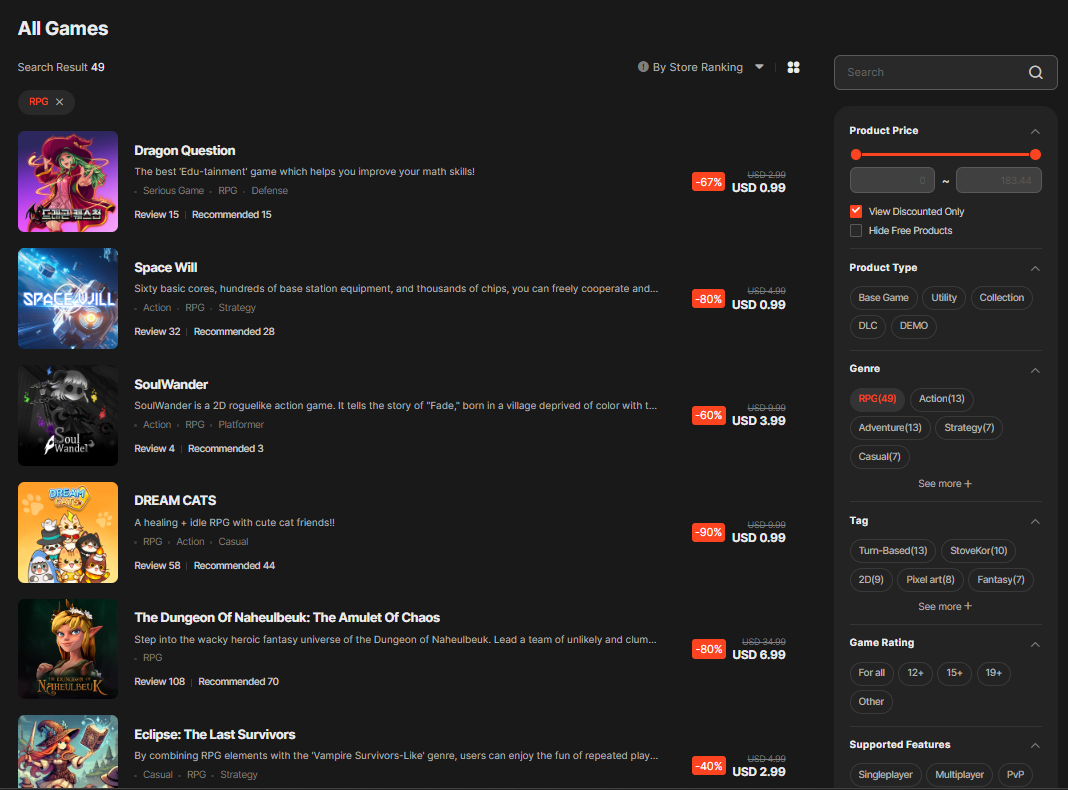Click Space Will Recommended 28 text
The width and height of the screenshot is (1068, 790).
click(x=234, y=332)
